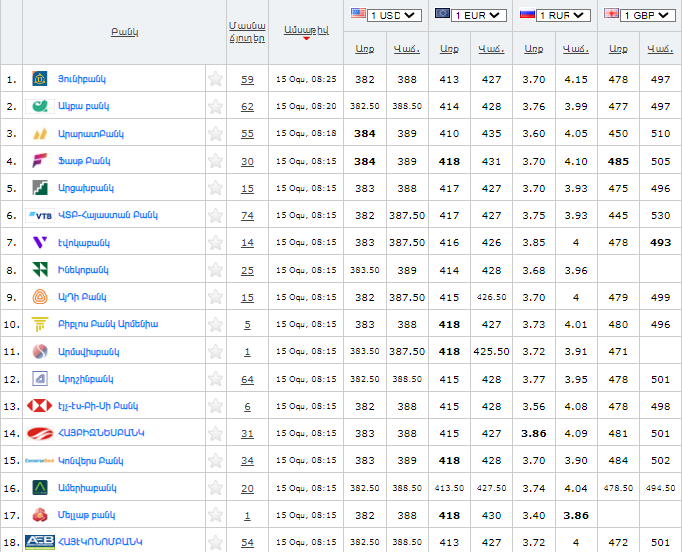The height and width of the screenshot is (552, 682).
Task: Toggle favorite star for Յունիբանկ
Action: (x=215, y=79)
